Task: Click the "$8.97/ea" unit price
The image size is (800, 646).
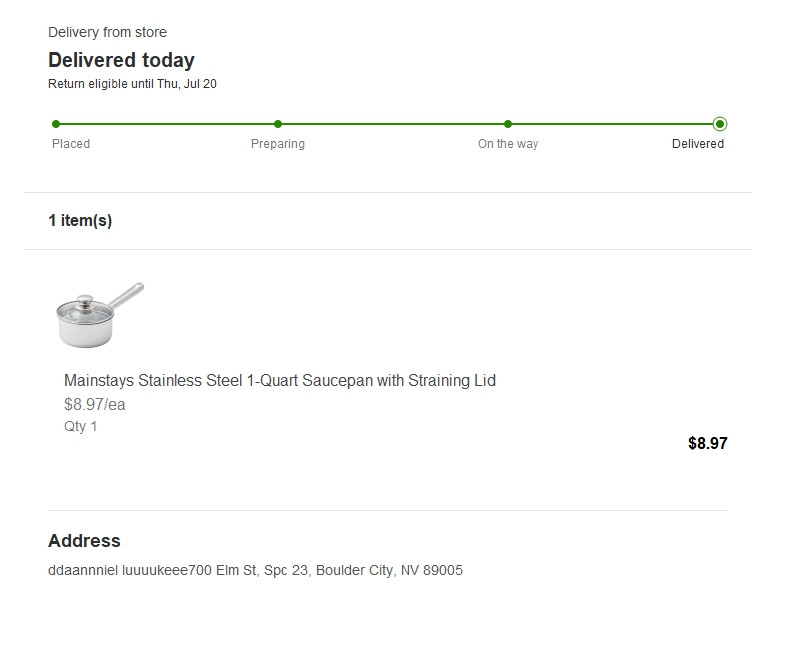Action: point(95,405)
